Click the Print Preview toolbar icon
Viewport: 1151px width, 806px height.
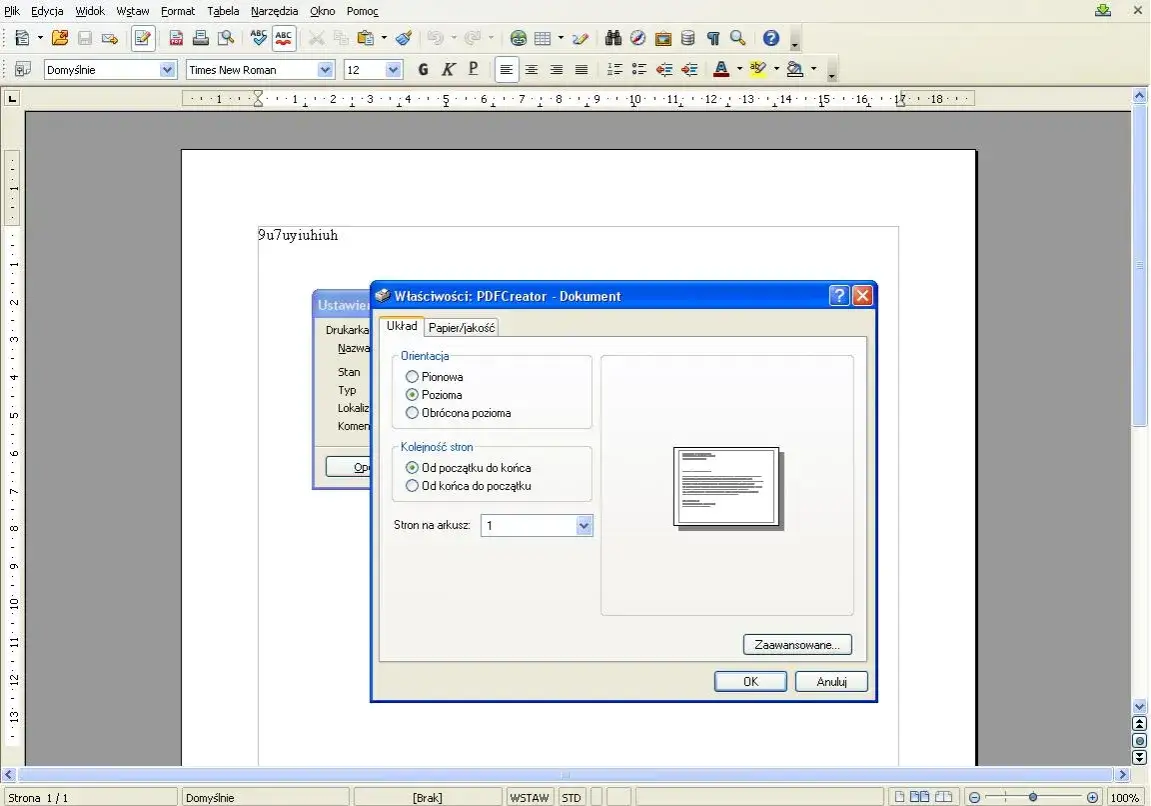tap(226, 38)
